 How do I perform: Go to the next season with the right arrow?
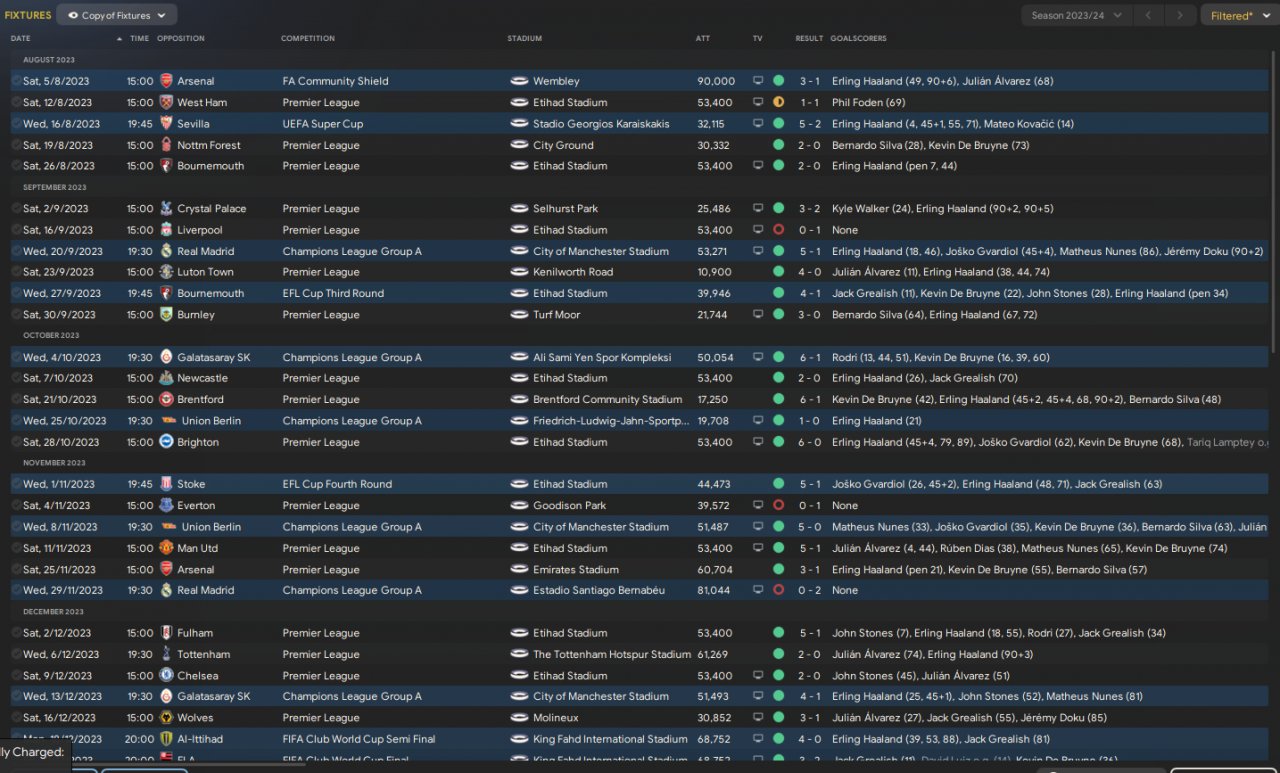[x=1181, y=15]
